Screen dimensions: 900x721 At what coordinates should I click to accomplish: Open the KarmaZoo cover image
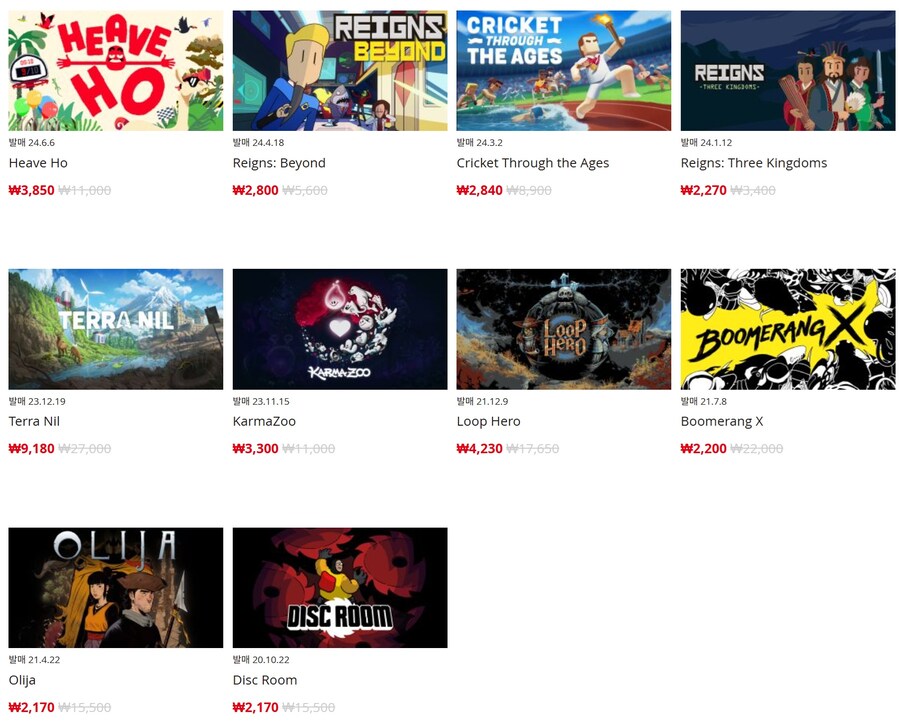click(x=340, y=329)
